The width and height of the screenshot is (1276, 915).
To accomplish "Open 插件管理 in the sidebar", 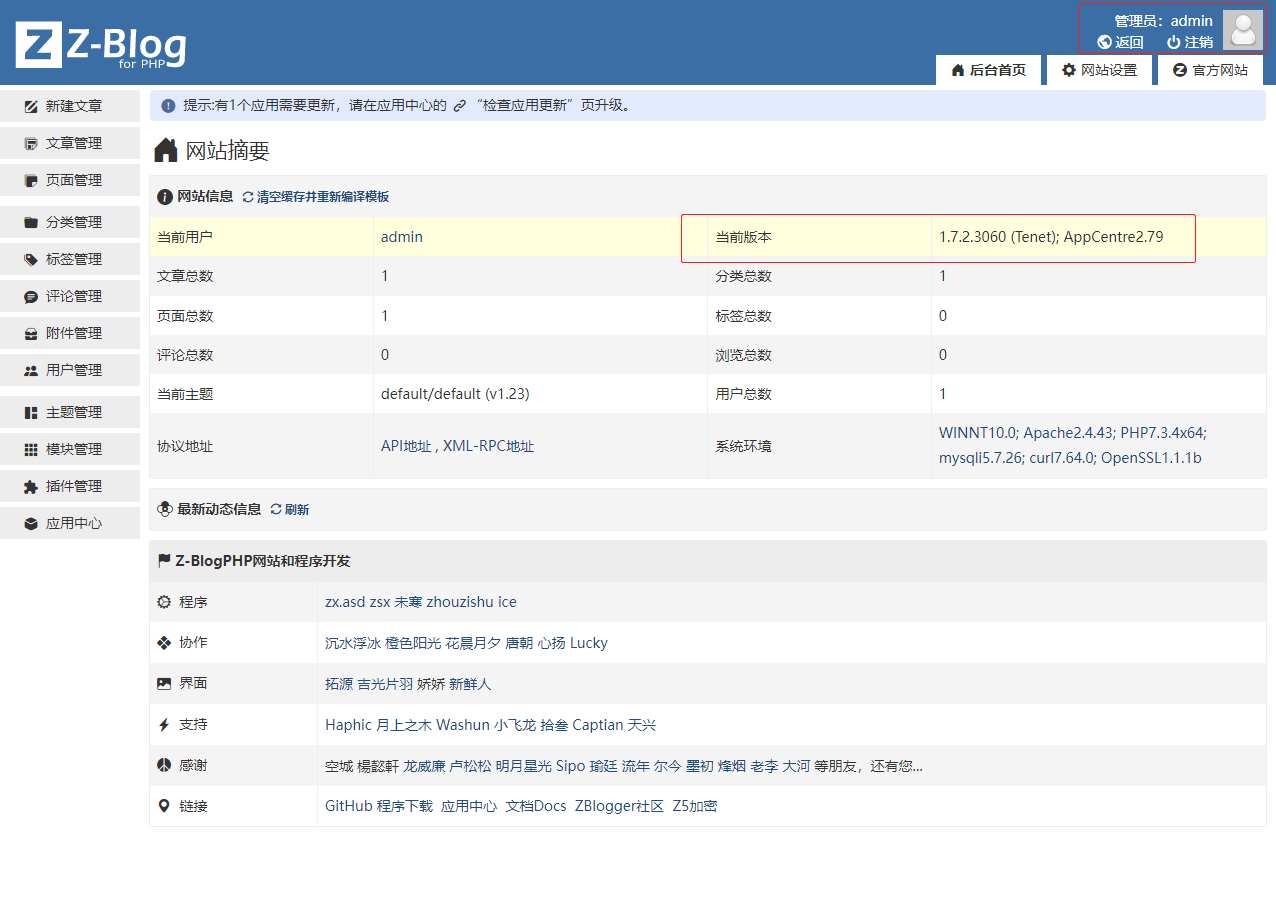I will click(x=70, y=486).
